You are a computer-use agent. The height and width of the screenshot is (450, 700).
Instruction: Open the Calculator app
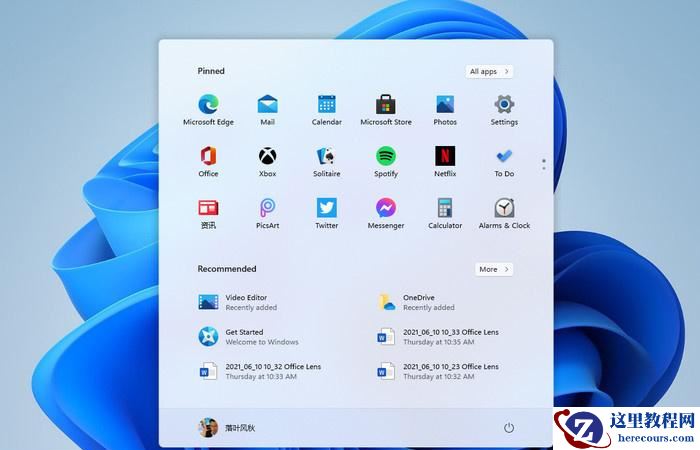point(445,213)
